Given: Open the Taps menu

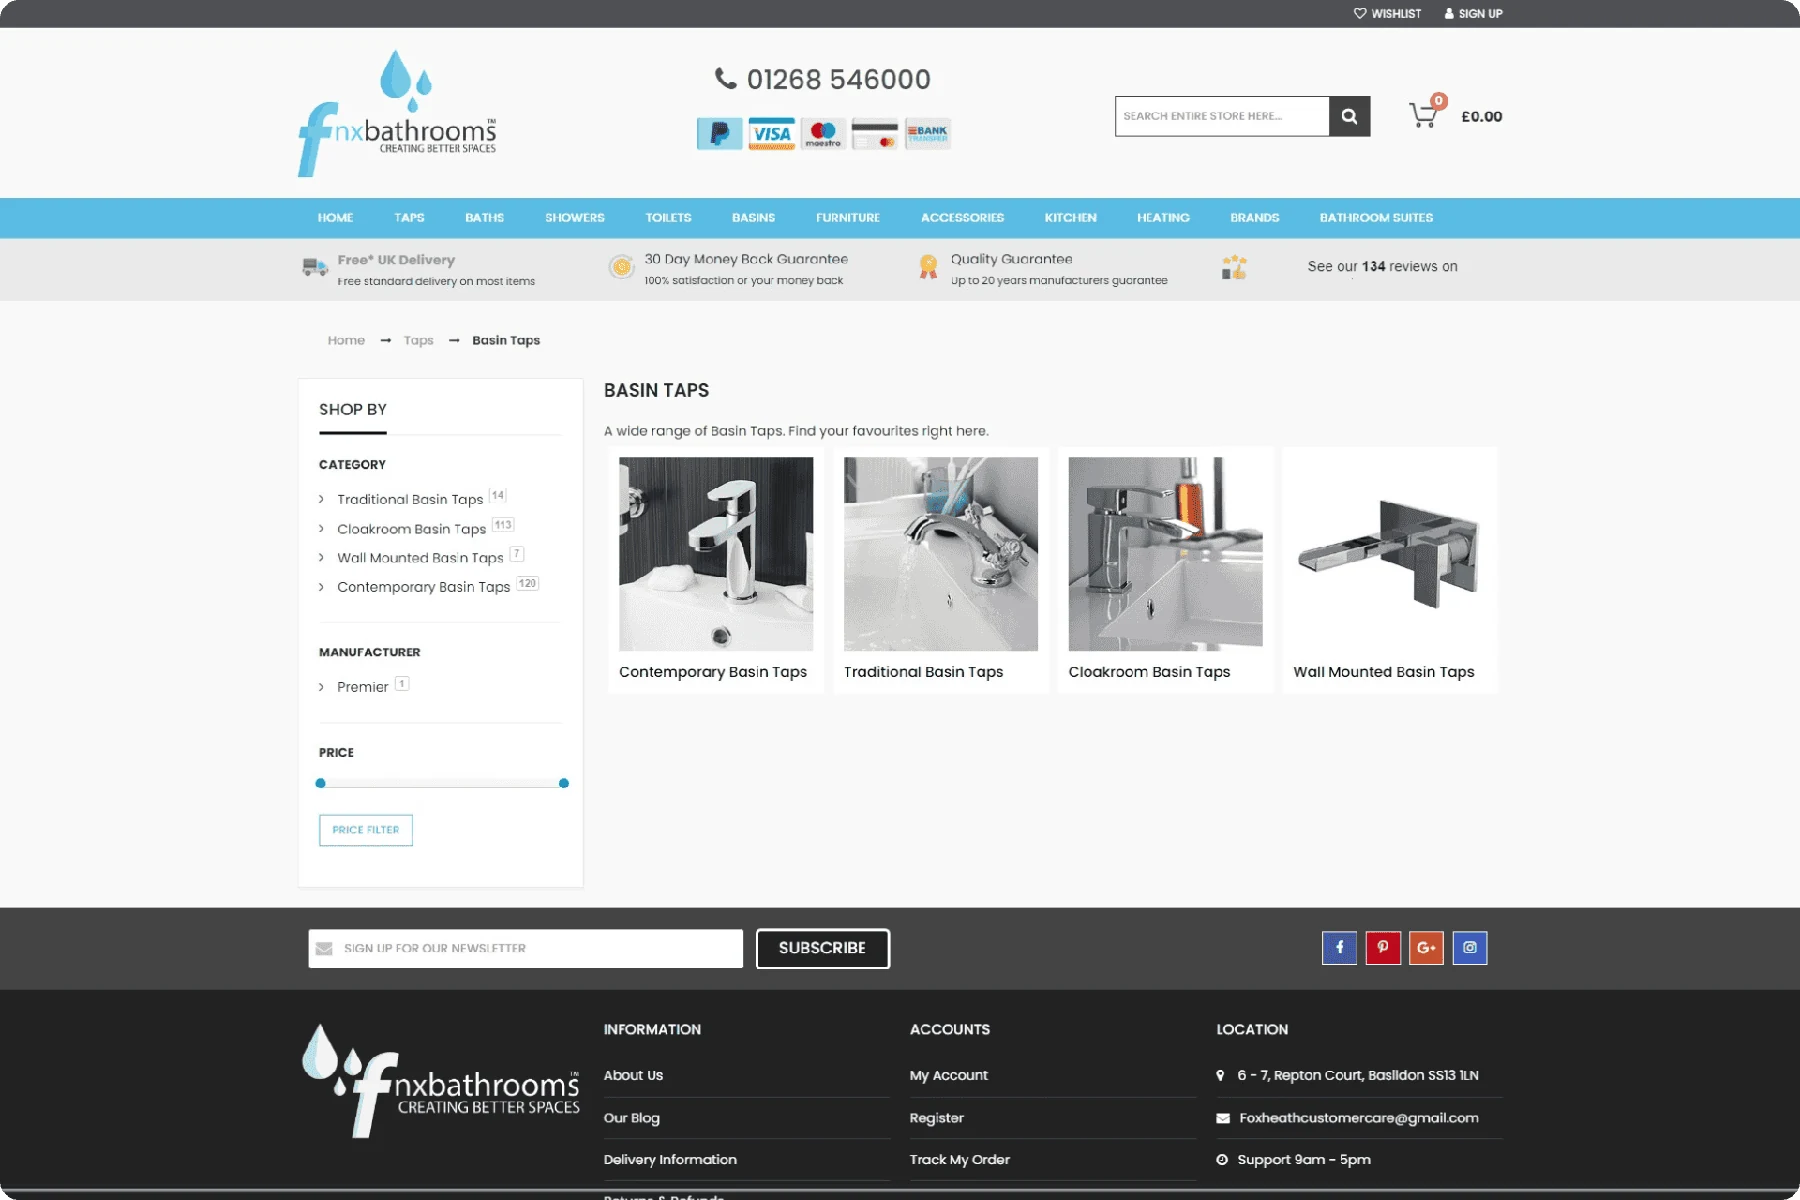Looking at the screenshot, I should click(x=409, y=218).
